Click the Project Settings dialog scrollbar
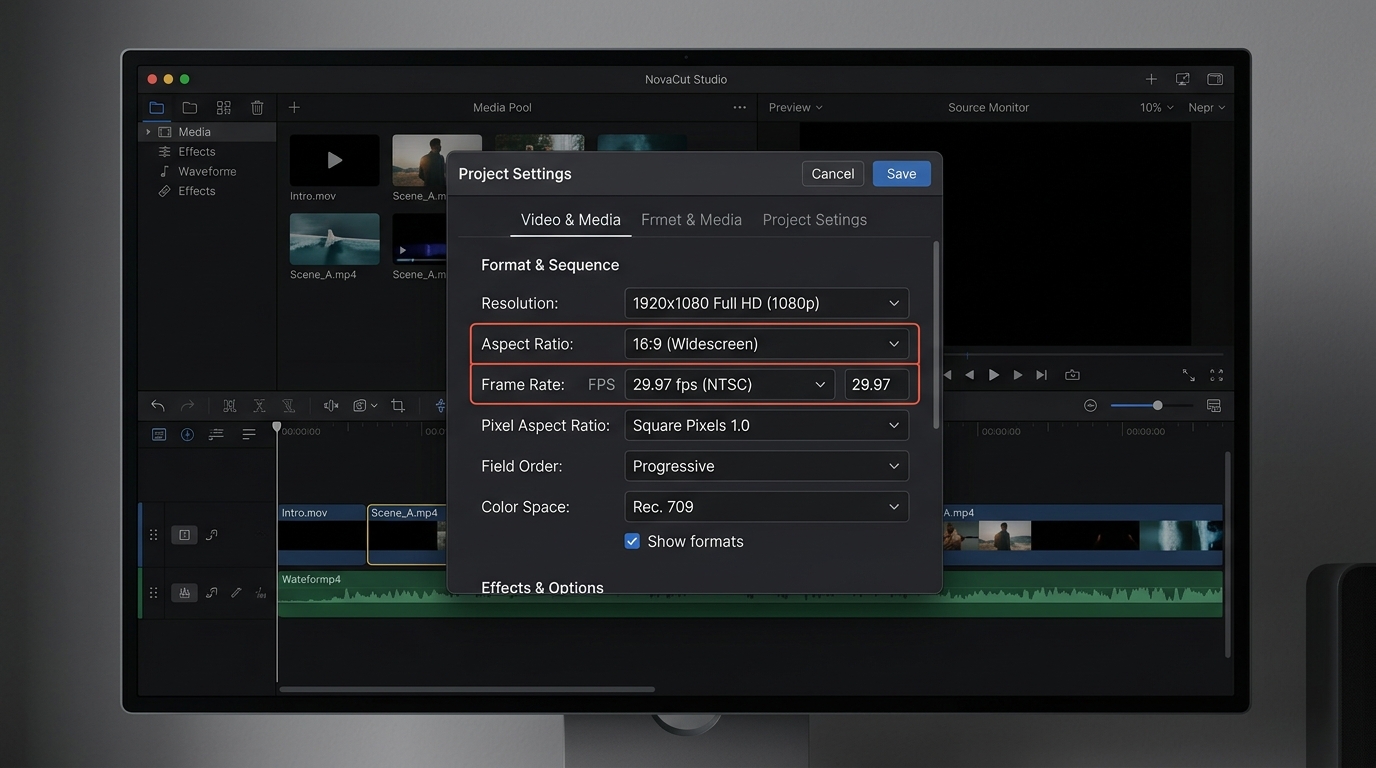 [936, 335]
